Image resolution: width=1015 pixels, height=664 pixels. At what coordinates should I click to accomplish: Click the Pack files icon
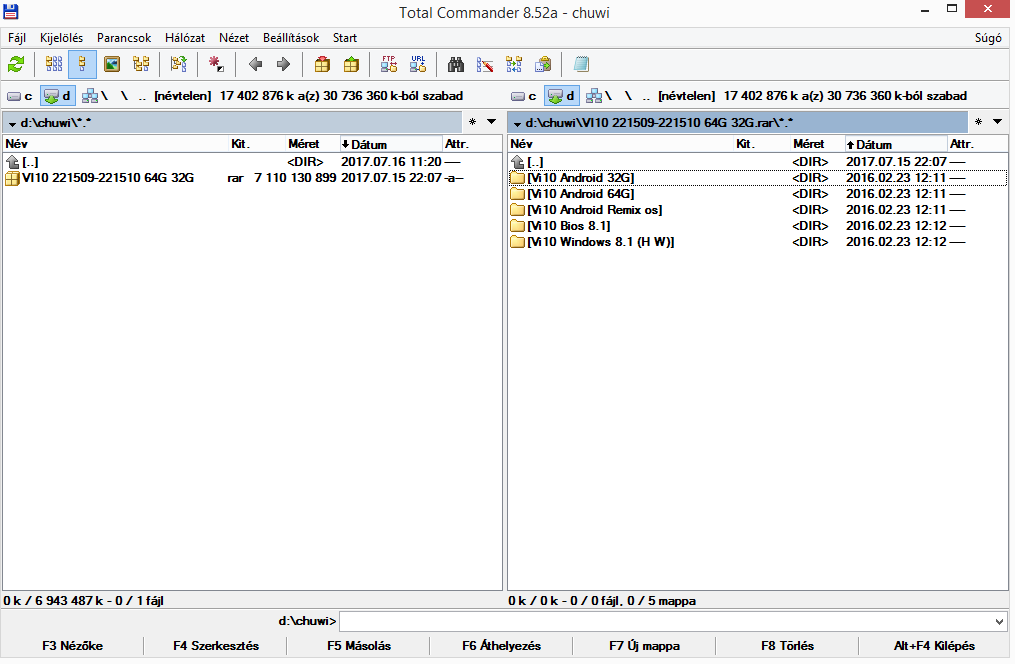[x=322, y=64]
